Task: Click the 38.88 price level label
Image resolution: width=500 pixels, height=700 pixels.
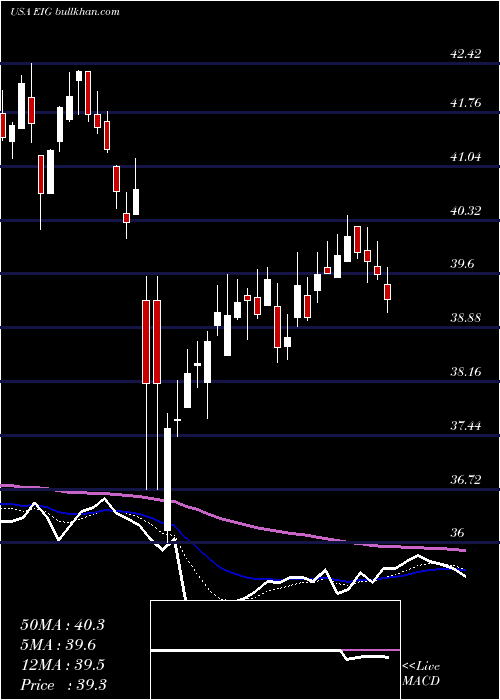Action: point(466,318)
